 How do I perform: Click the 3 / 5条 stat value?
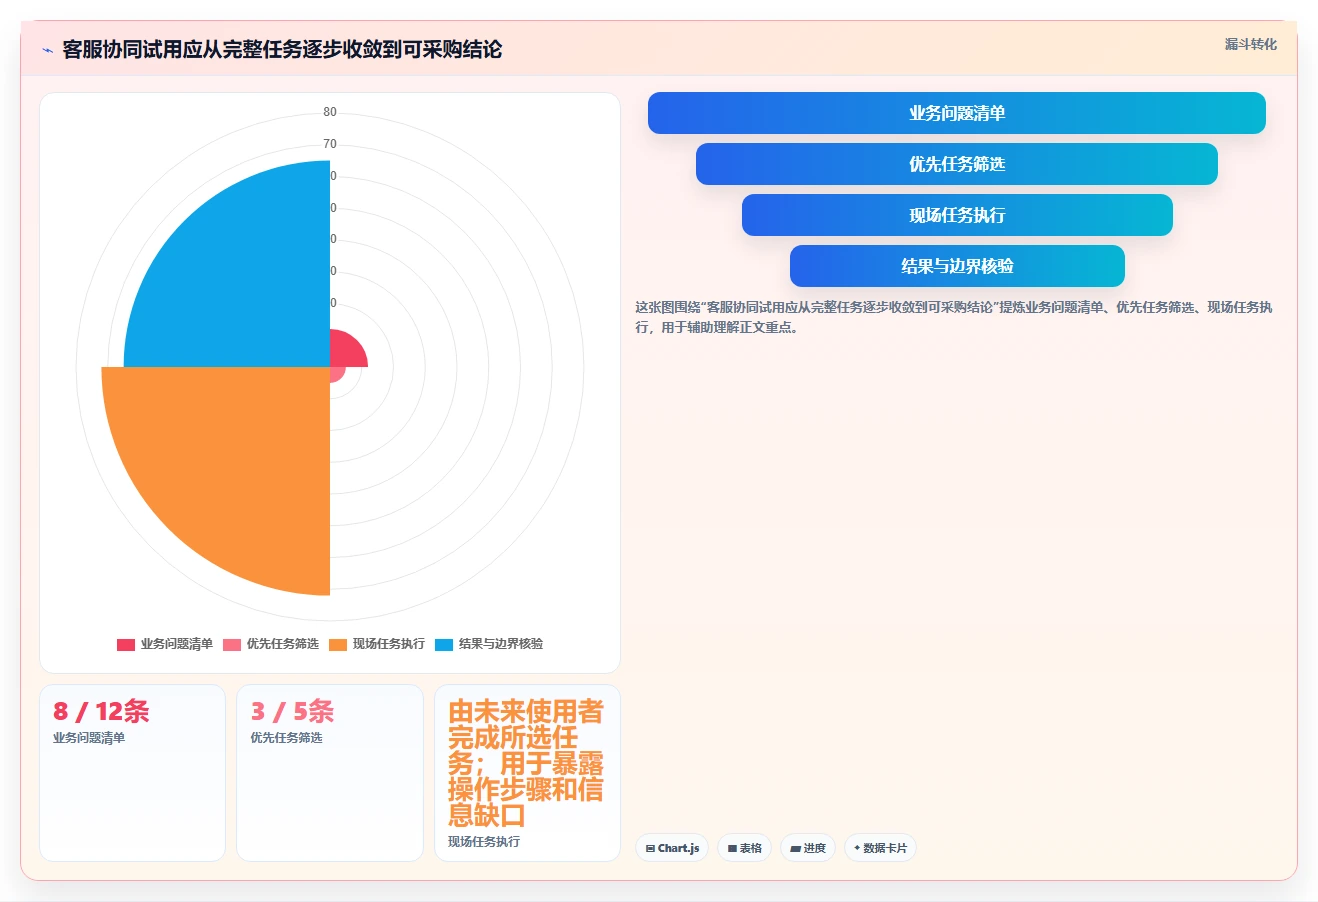pos(292,711)
